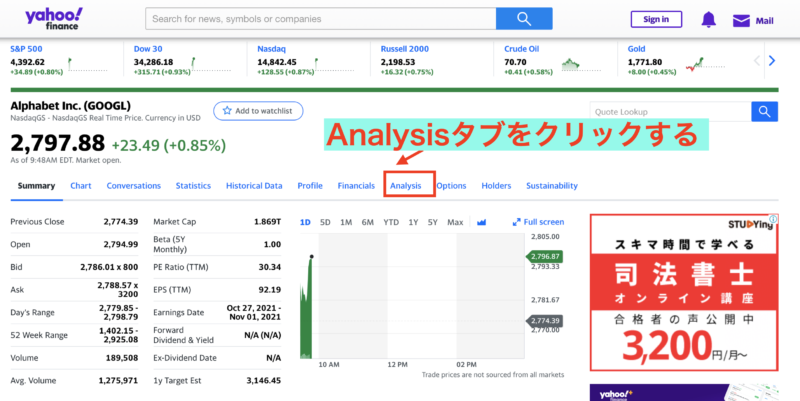Image resolution: width=800 pixels, height=401 pixels.
Task: Open chart type indicator icon
Action: [481, 222]
